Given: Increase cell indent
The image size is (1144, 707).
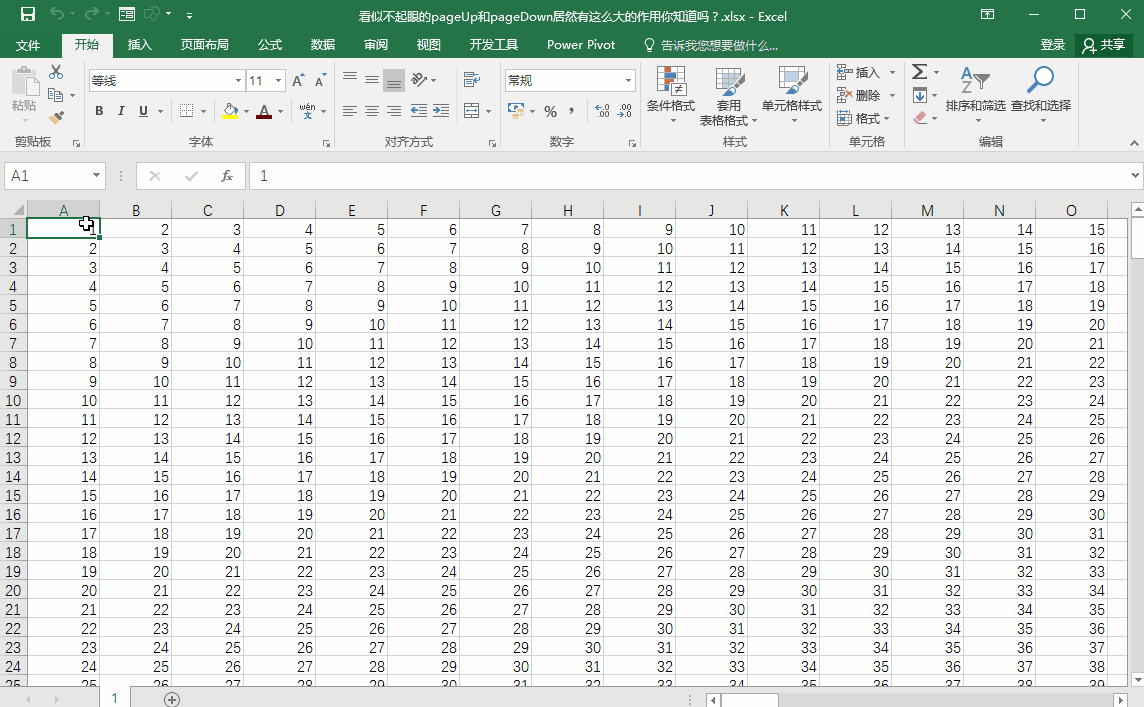Looking at the screenshot, I should pos(441,111).
